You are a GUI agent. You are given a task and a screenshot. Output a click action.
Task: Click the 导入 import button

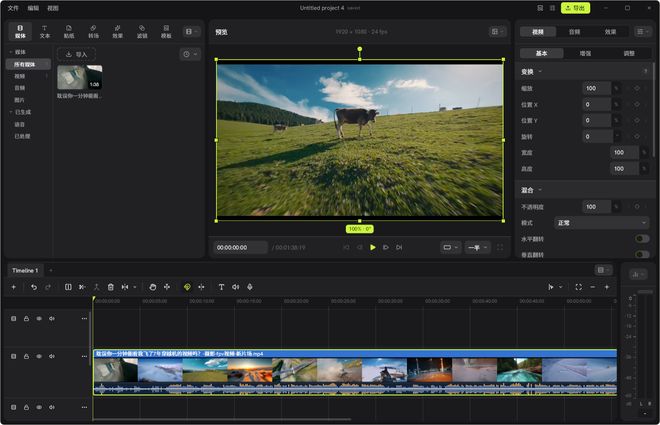pos(77,54)
